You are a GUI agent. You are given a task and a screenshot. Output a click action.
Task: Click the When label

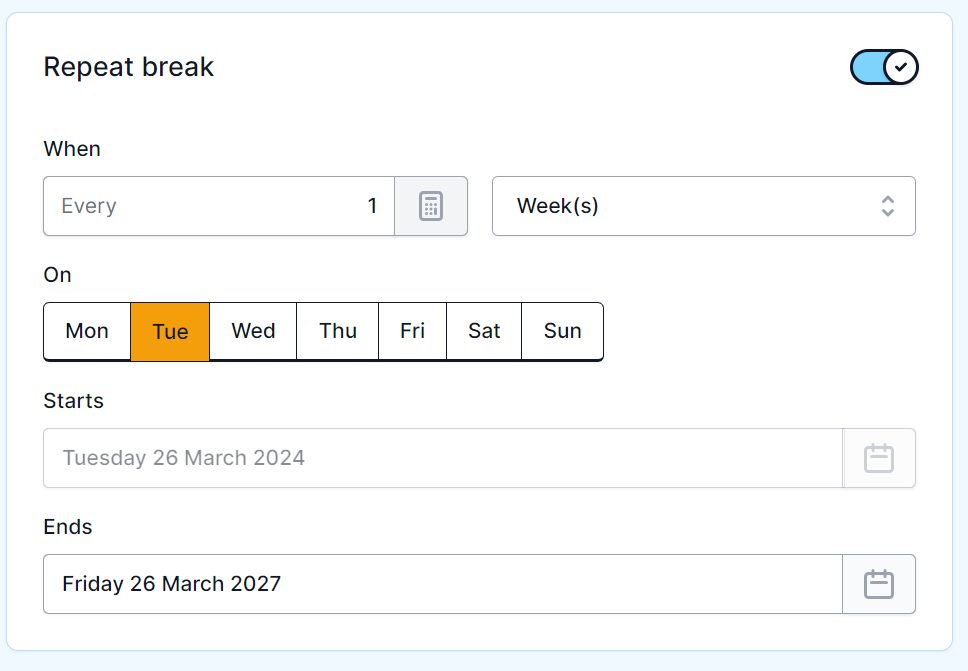(x=72, y=149)
